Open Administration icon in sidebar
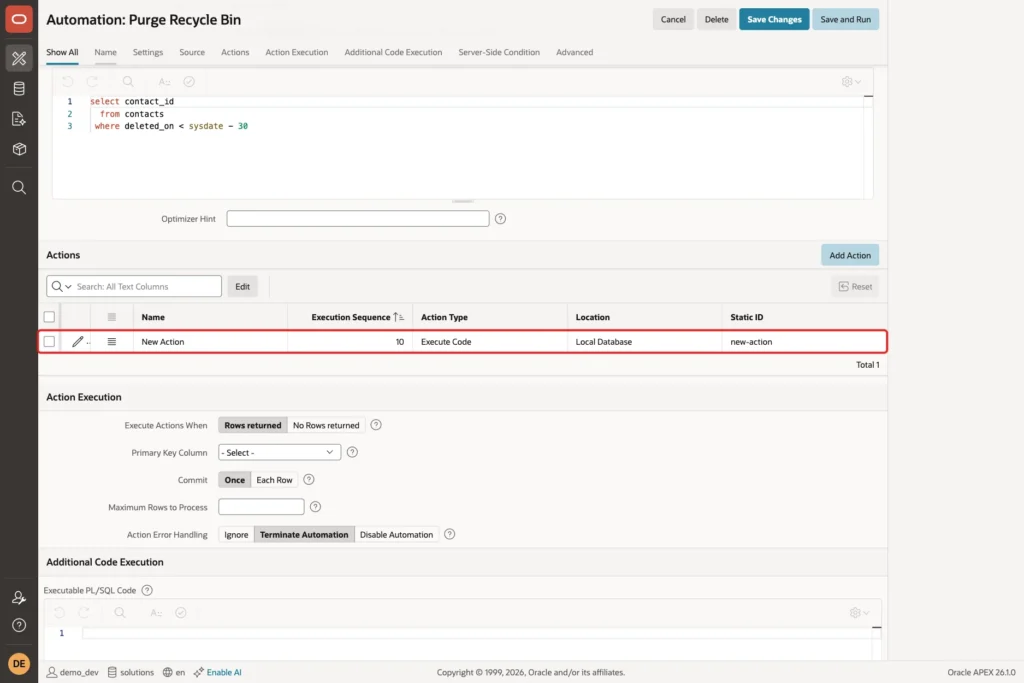Screen dimensions: 1024x683 (x=19, y=597)
